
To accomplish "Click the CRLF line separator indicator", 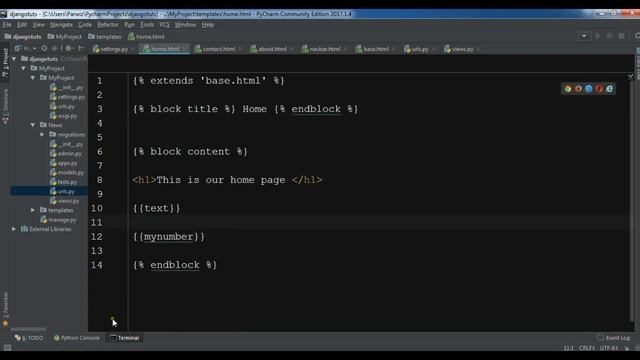I will [587, 348].
